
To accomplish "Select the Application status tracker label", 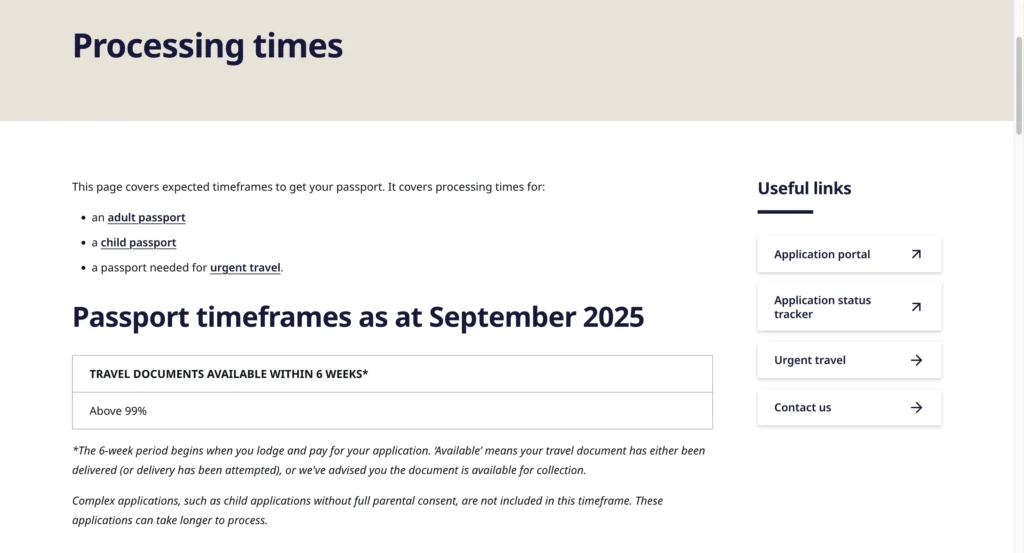I will coord(822,307).
